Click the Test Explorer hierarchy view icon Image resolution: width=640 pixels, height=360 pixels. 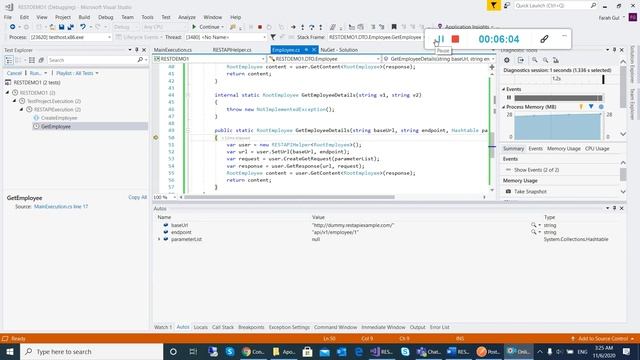(9, 60)
